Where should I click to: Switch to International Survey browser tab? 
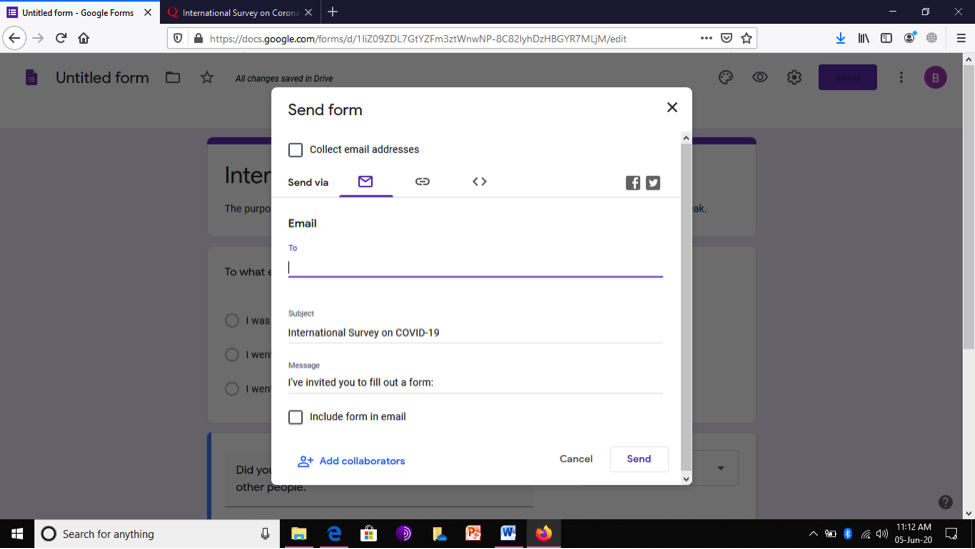pyautogui.click(x=239, y=12)
